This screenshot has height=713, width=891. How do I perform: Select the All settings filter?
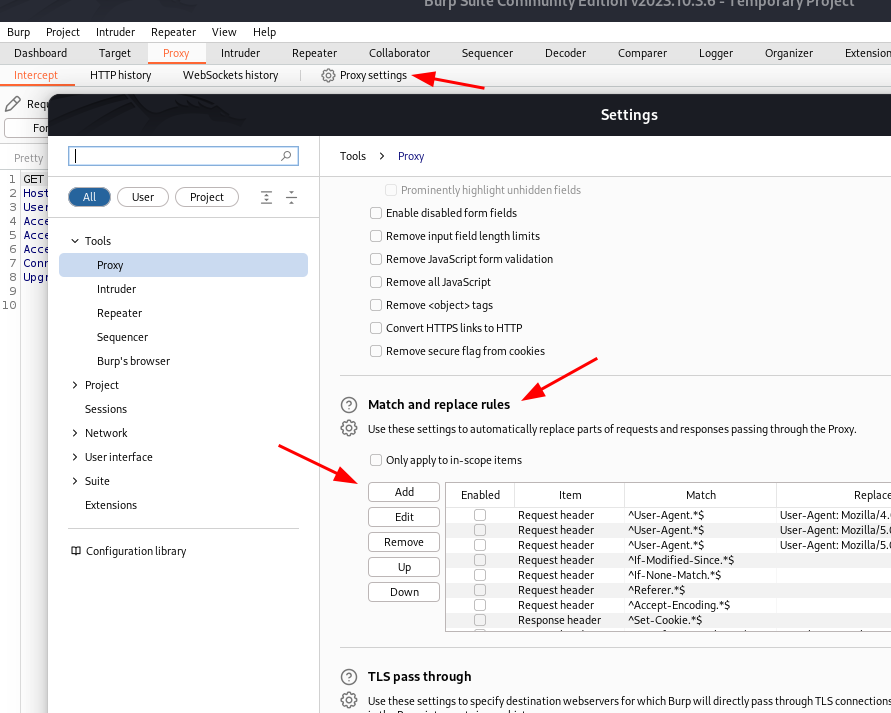click(x=89, y=197)
